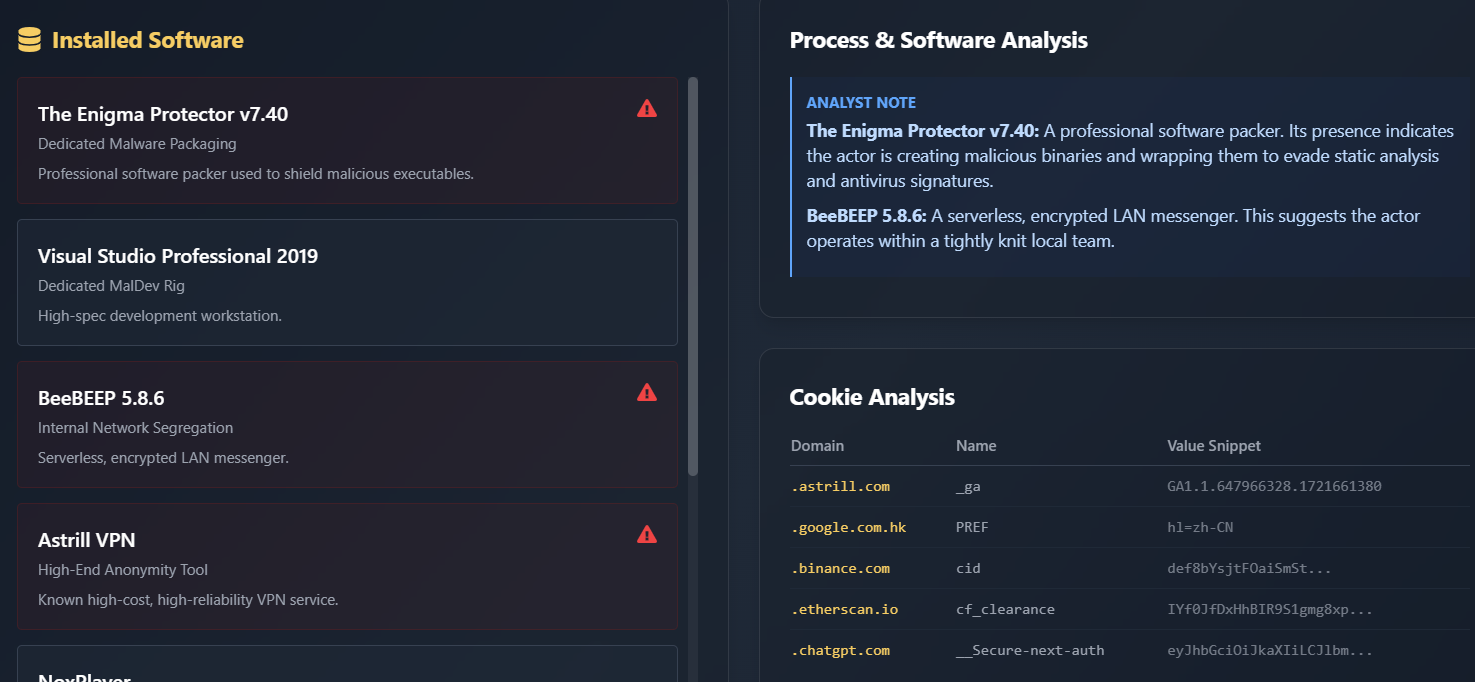Click the warning icon on Enigma Protector card
1475x682 pixels.
(x=647, y=108)
